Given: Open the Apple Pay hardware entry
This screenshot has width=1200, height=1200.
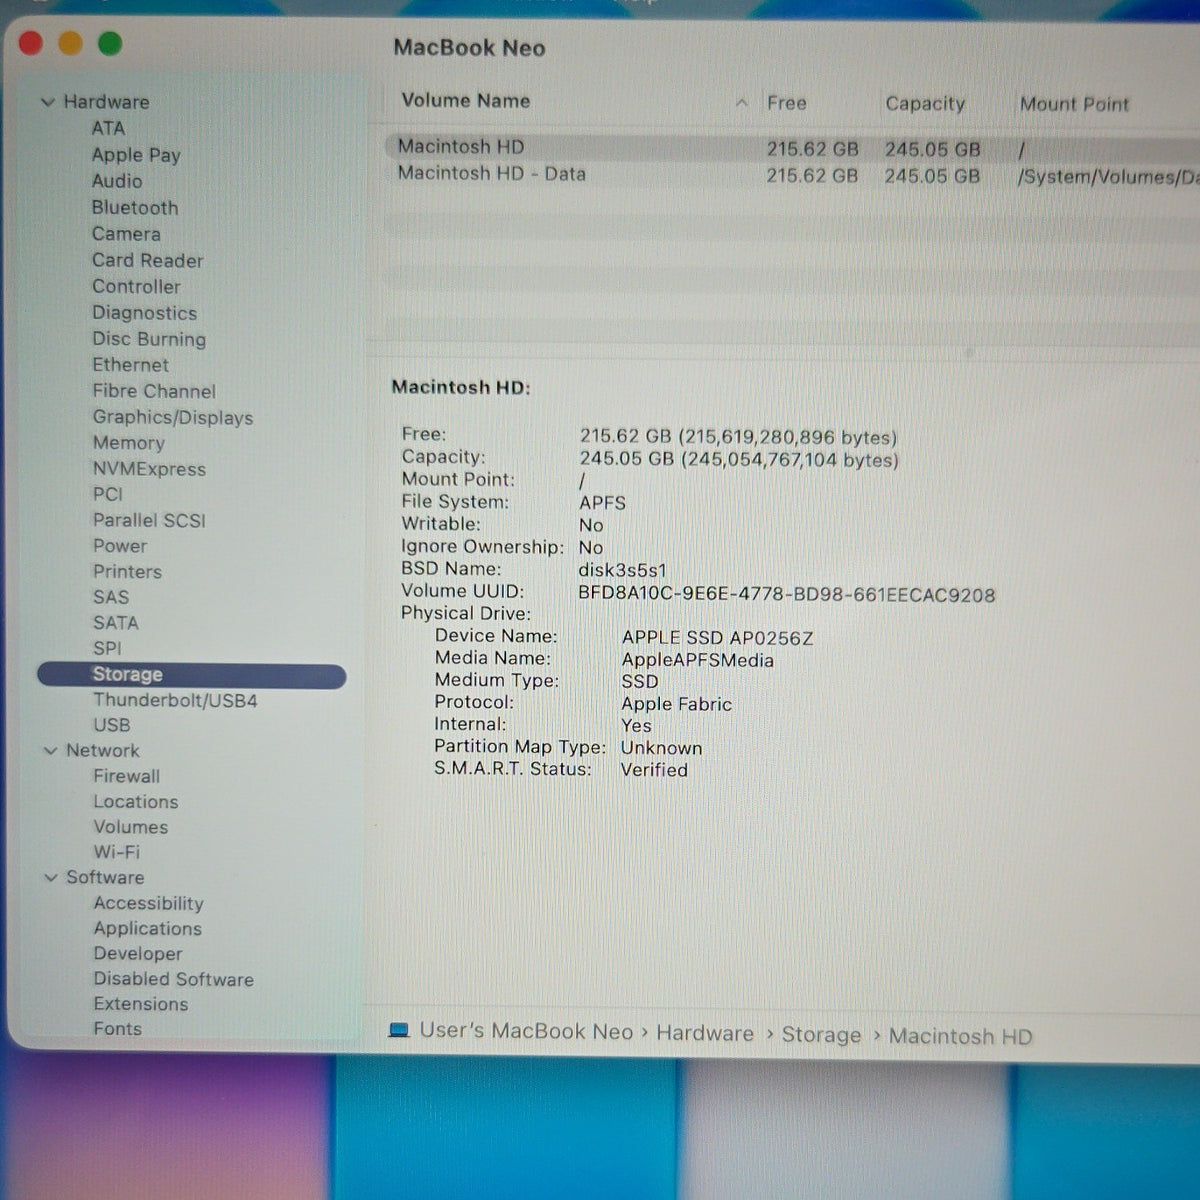Looking at the screenshot, I should click(136, 155).
